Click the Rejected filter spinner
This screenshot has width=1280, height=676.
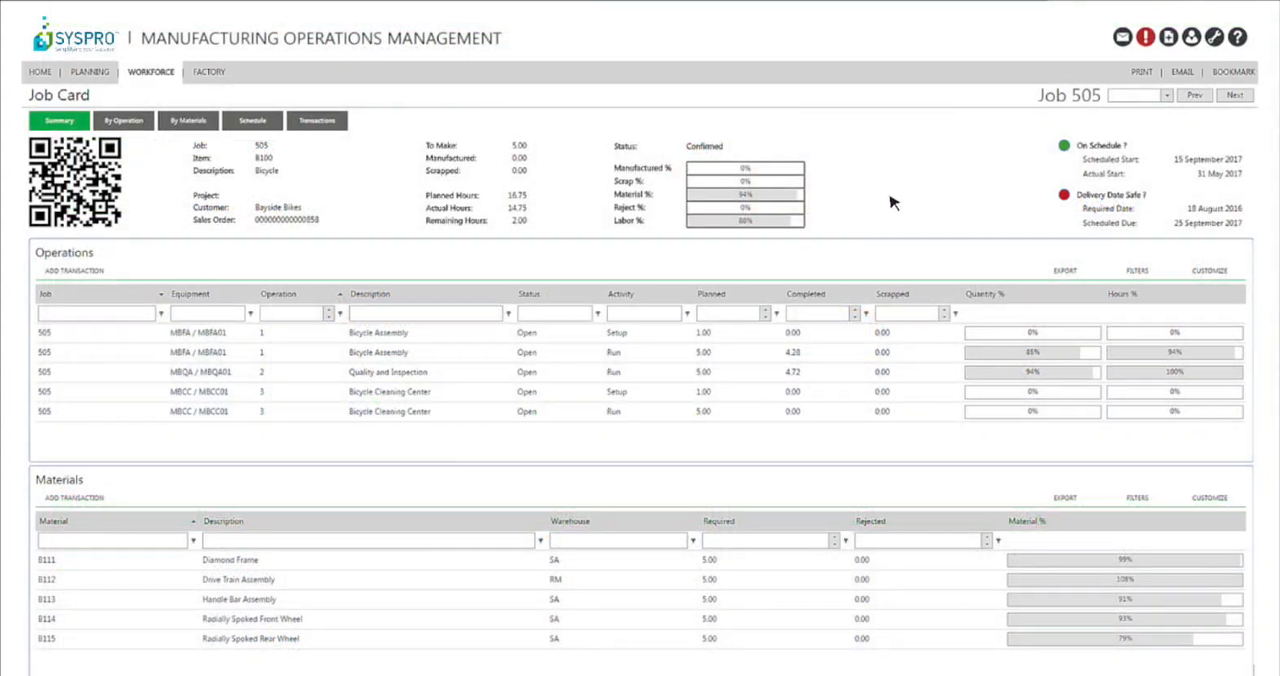tap(986, 541)
